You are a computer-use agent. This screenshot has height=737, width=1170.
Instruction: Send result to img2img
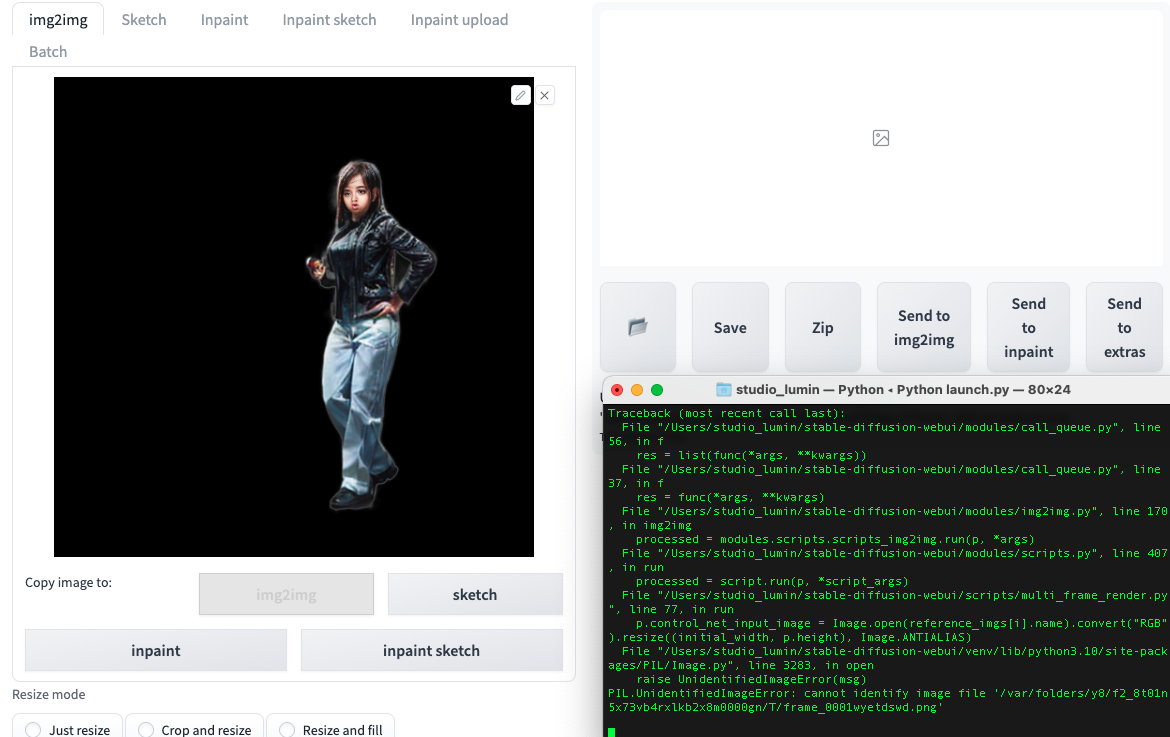[x=924, y=327]
